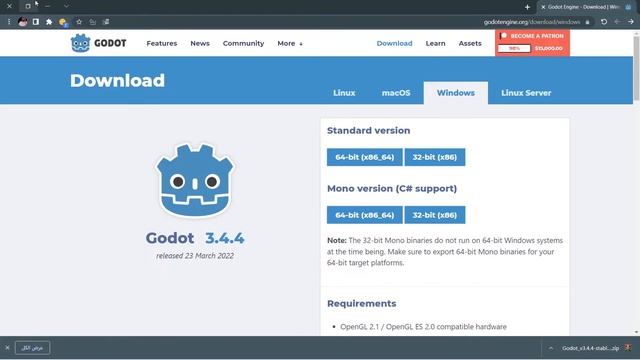Click the zip file icon in the download bar
Screen dimensions: 640x360
(628, 348)
